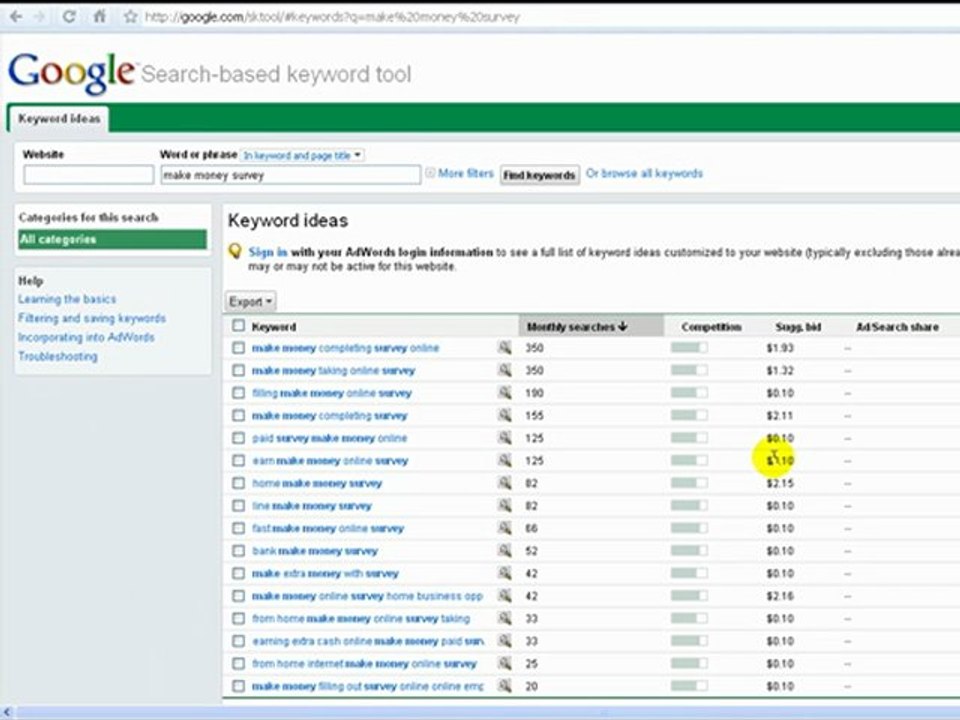Tick the select-all checkbox in the Keyword header
The width and height of the screenshot is (960, 720).
(238, 326)
